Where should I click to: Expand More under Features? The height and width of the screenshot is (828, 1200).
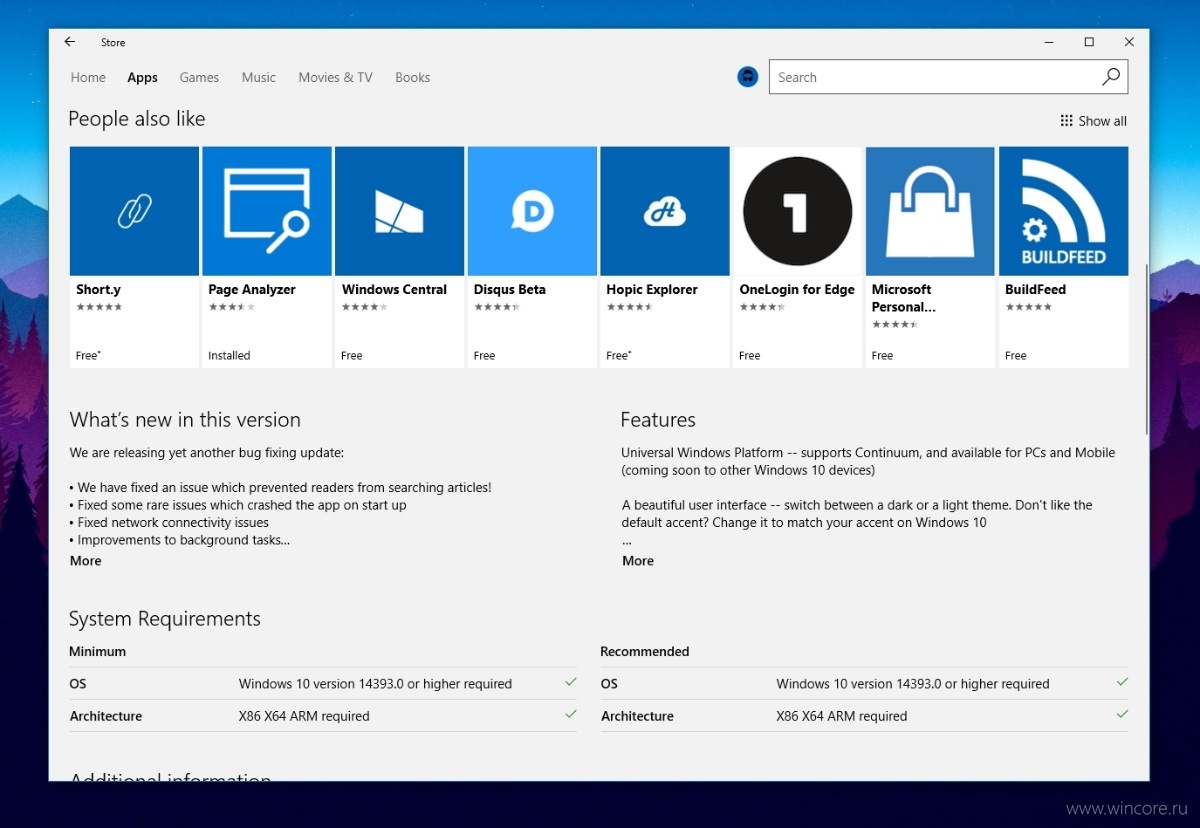638,561
